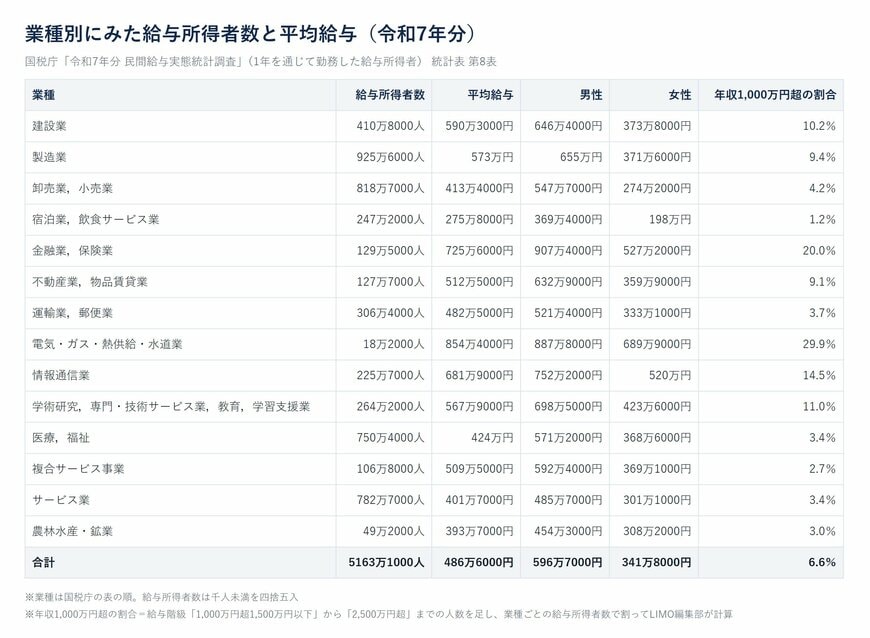Click the 平均給与 column header
This screenshot has height=638, width=870.
tap(490, 95)
